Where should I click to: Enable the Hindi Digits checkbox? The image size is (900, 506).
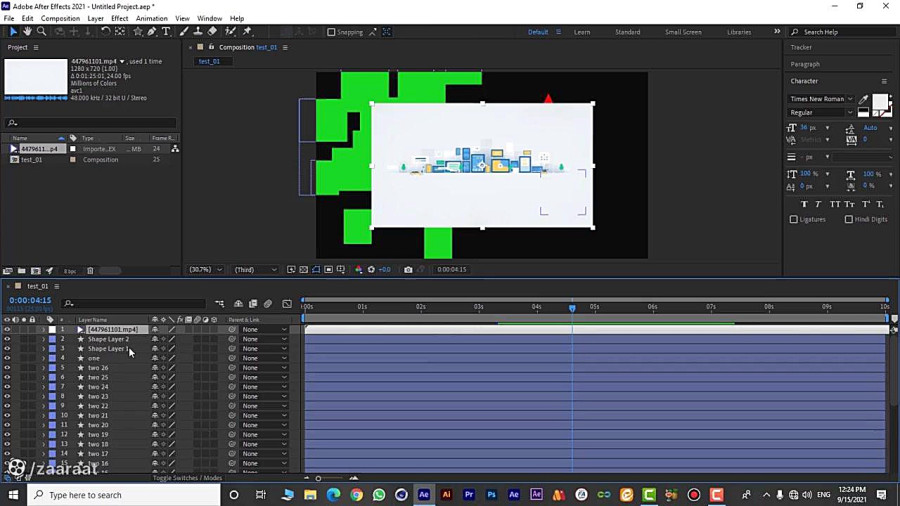tap(849, 219)
